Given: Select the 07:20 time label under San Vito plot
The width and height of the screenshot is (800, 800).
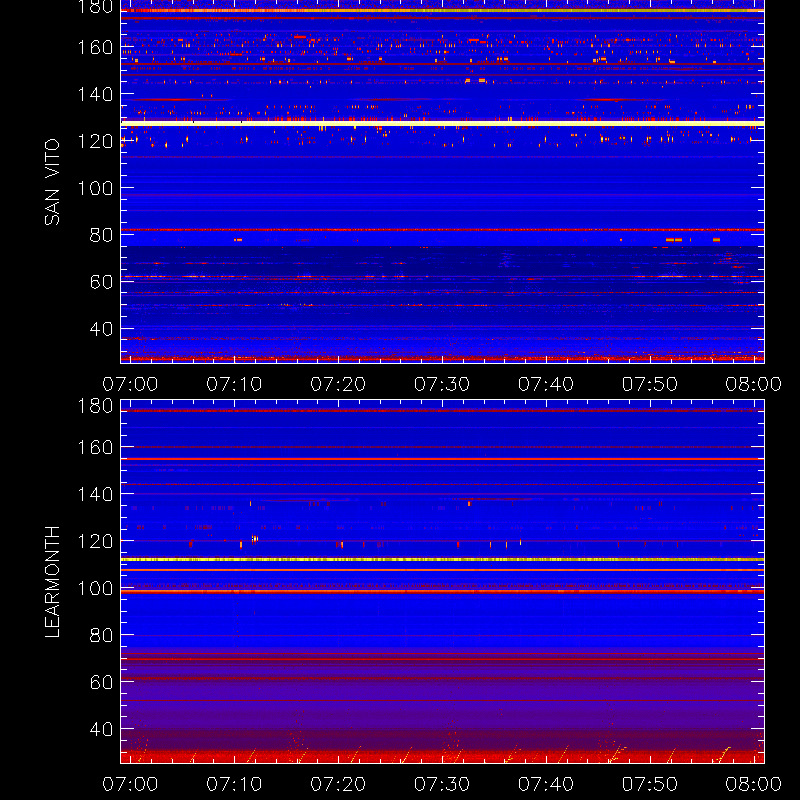Looking at the screenshot, I should (338, 384).
